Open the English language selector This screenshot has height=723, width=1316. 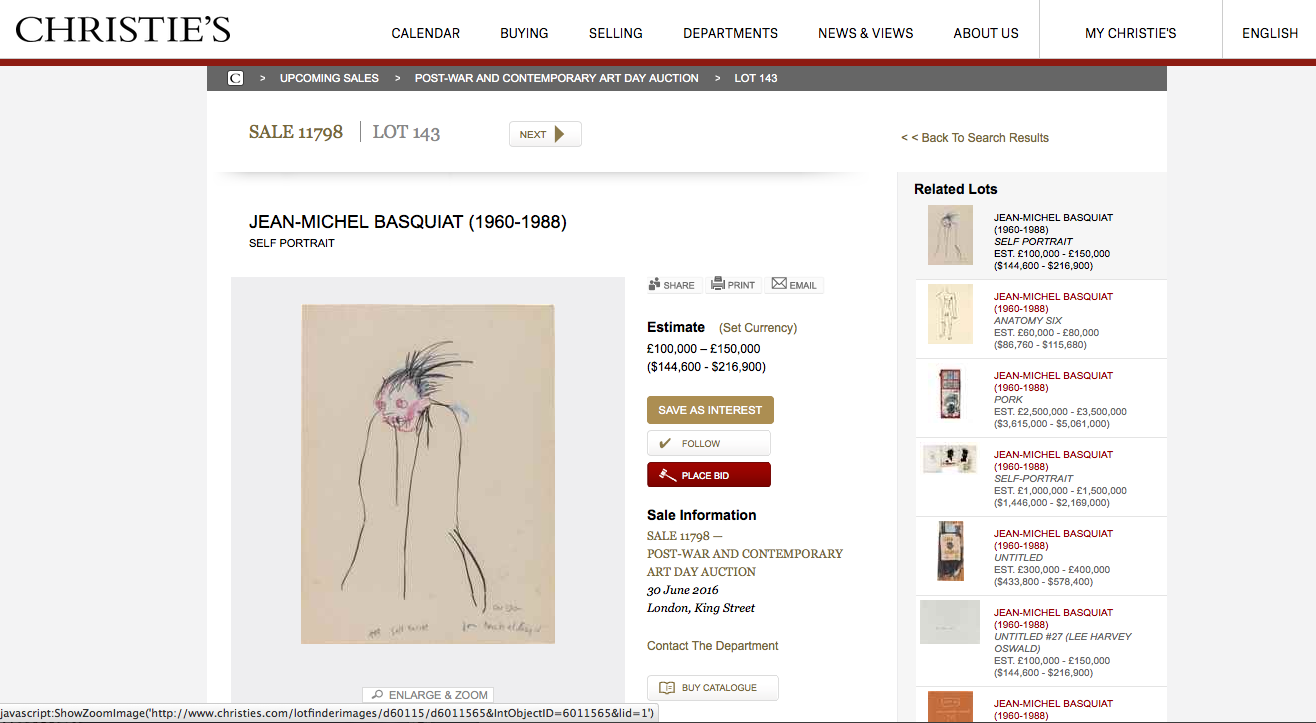tap(1269, 33)
